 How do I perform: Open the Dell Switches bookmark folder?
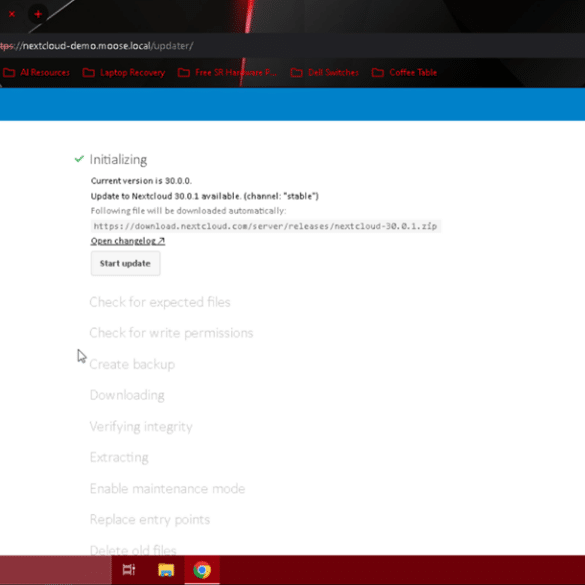325,72
